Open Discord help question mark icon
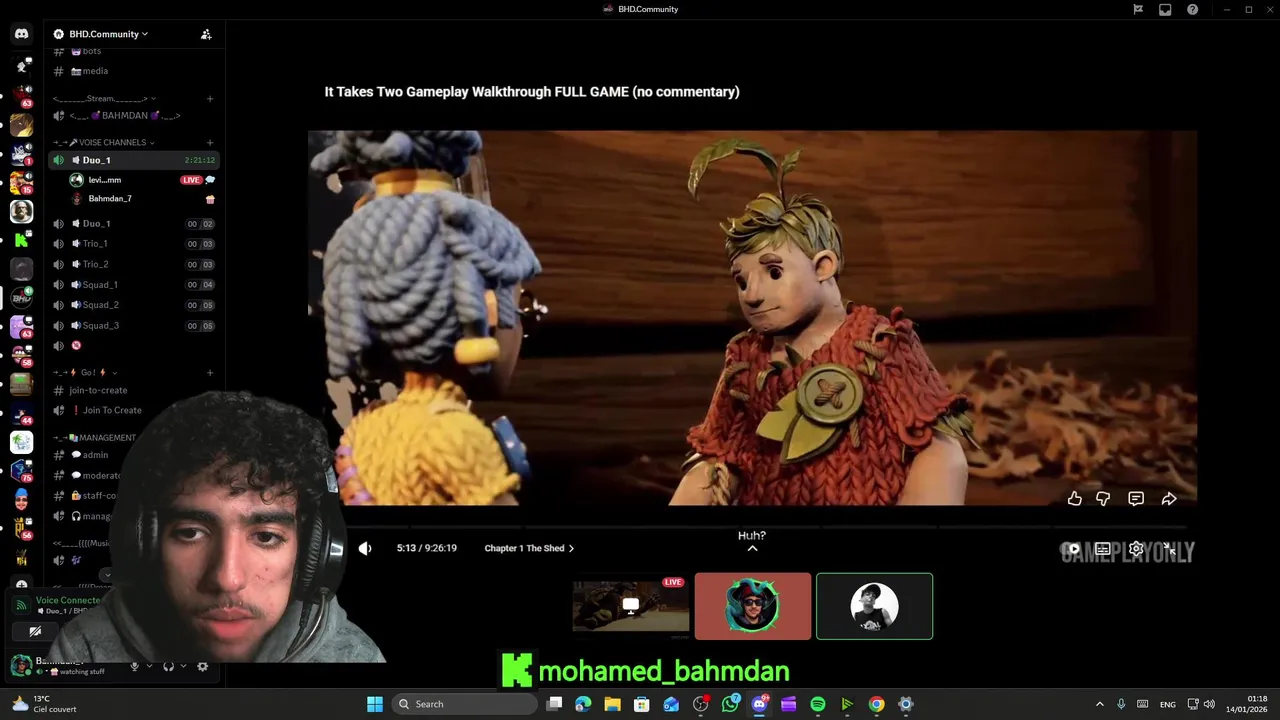Viewport: 1280px width, 720px height. tap(1192, 9)
